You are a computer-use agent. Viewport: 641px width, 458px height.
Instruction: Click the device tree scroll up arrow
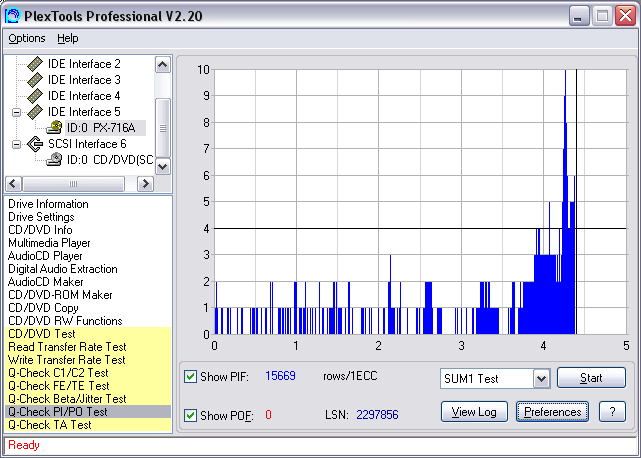coord(163,65)
